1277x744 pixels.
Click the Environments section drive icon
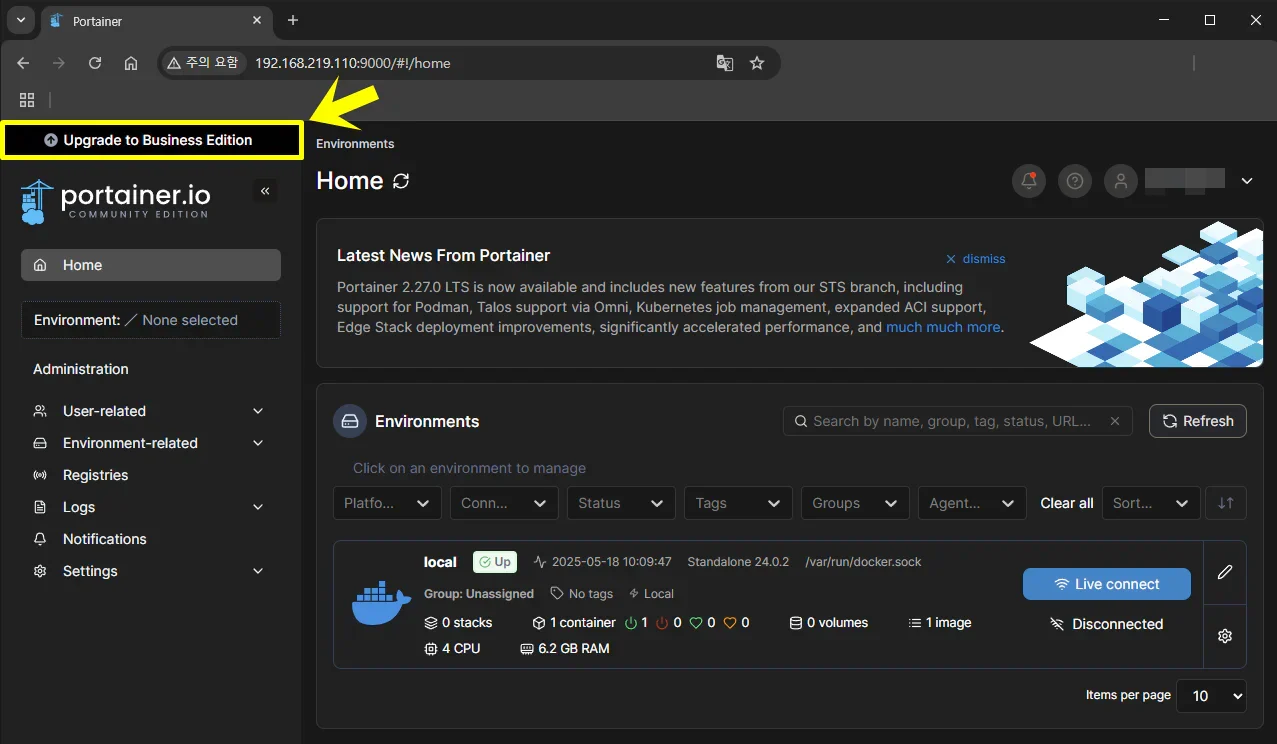coord(350,421)
